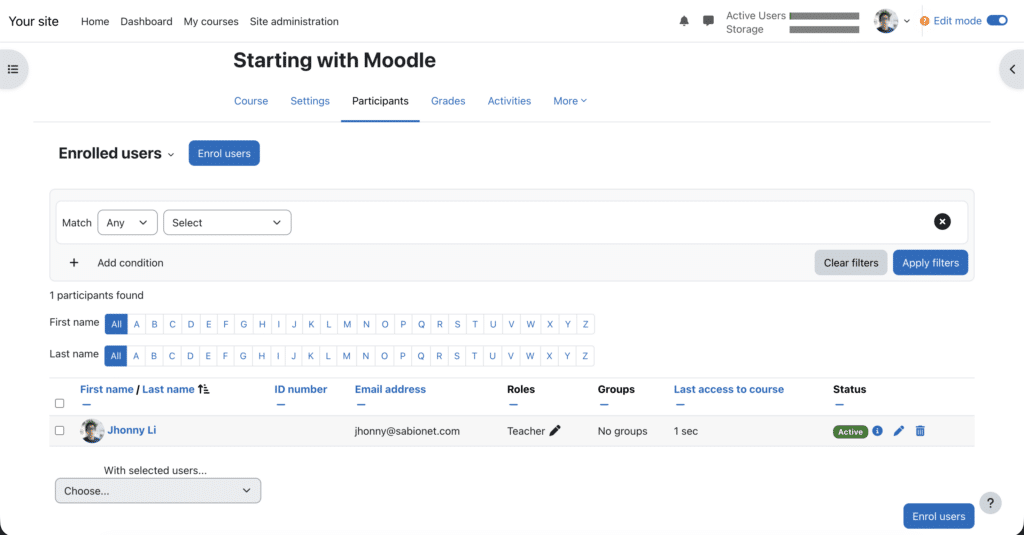Filter First name by letter J
Viewport: 1024px width, 535px height.
pyautogui.click(x=294, y=324)
